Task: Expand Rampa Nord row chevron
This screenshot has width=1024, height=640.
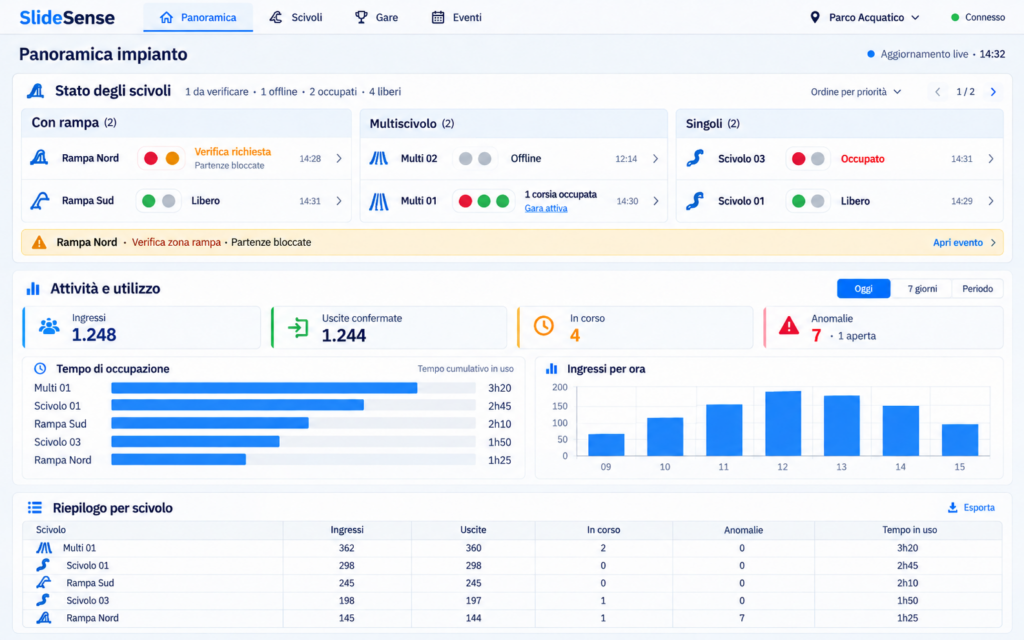Action: click(x=339, y=158)
